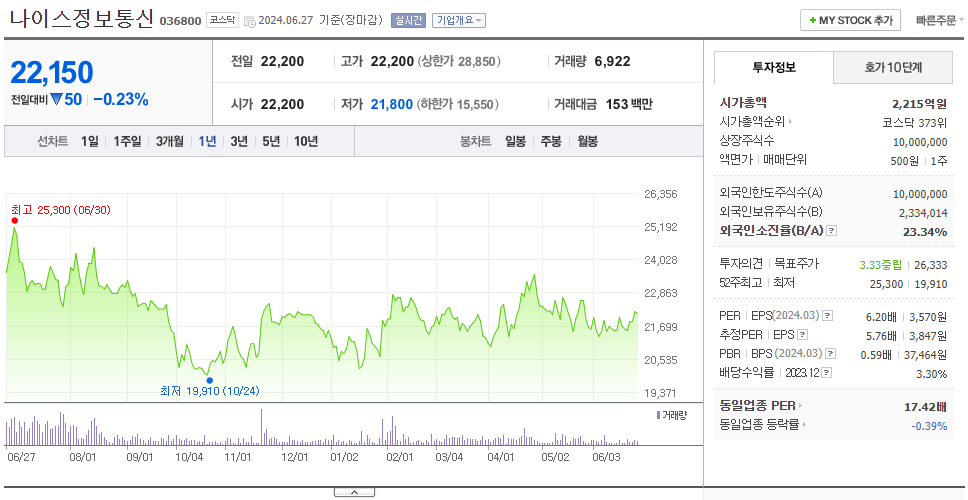Select the 10년 line chart period

pos(306,141)
